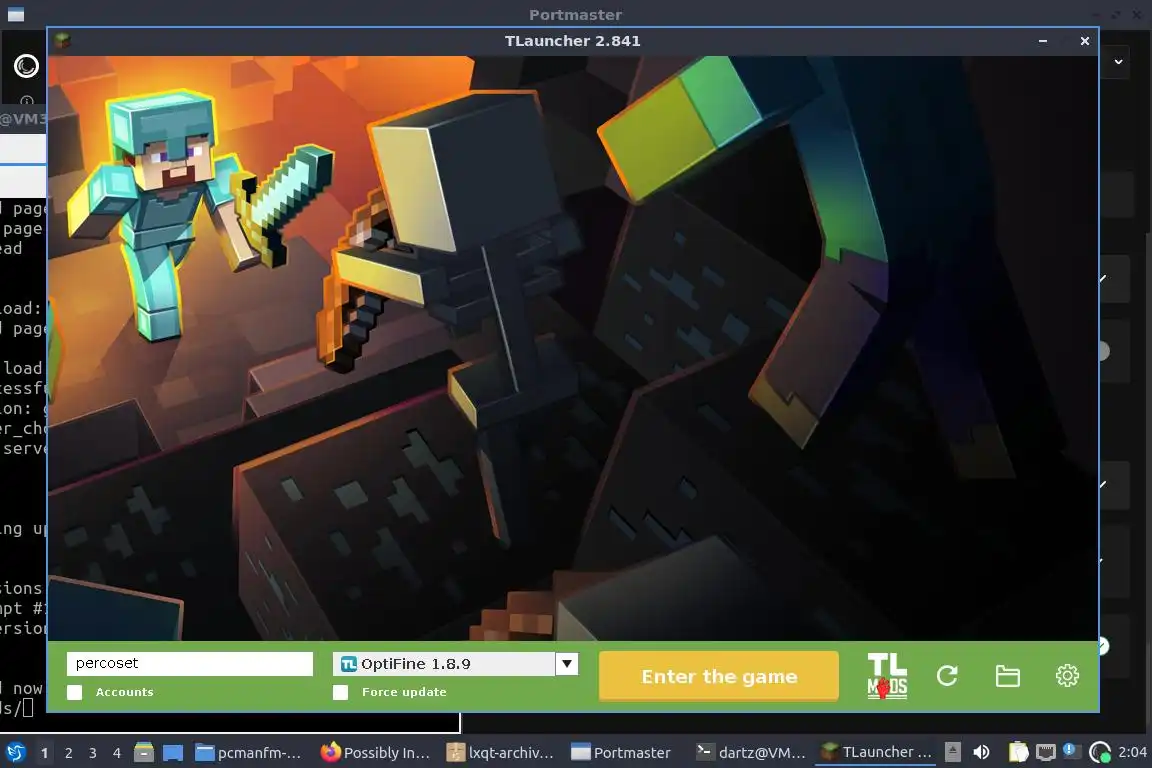This screenshot has width=1152, height=768.
Task: Open the LXQt start menu icon
Action: point(15,752)
